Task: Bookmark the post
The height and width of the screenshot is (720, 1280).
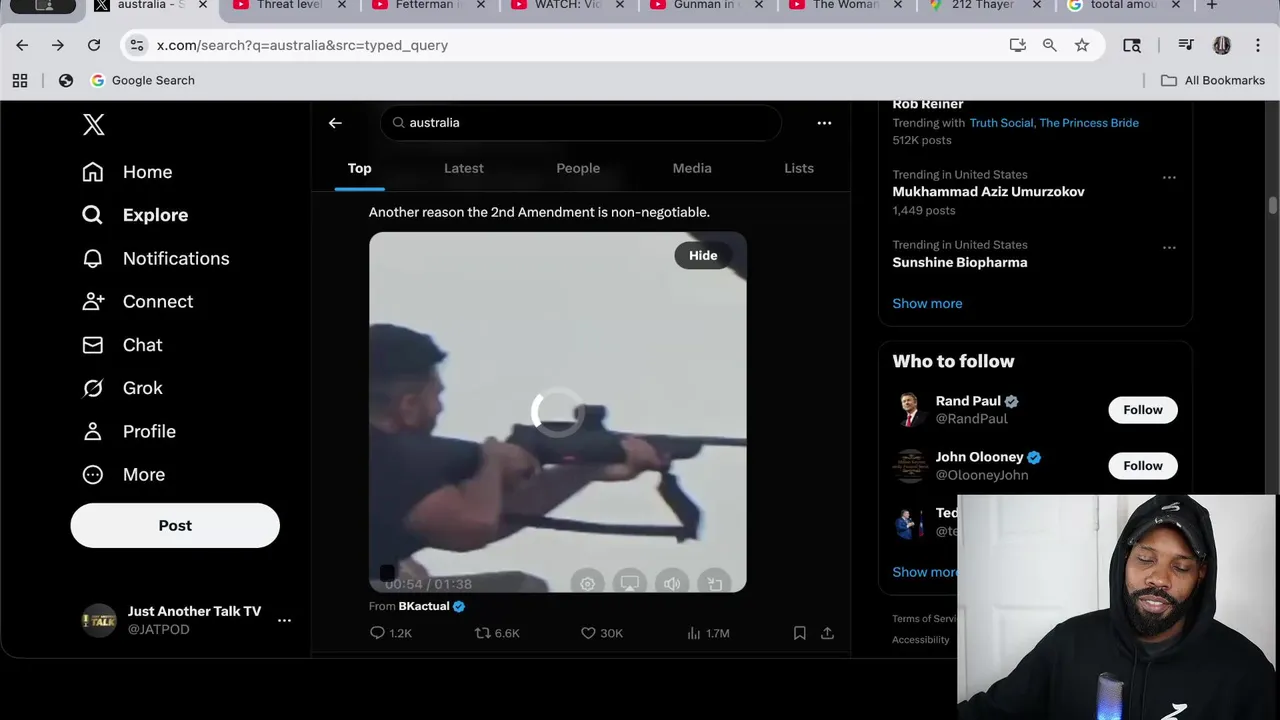Action: [x=800, y=633]
